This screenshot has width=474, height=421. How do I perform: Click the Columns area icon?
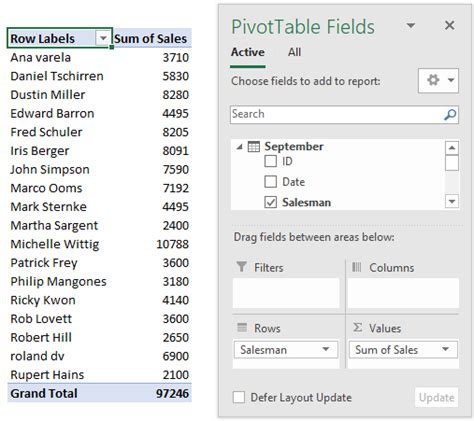[356, 267]
